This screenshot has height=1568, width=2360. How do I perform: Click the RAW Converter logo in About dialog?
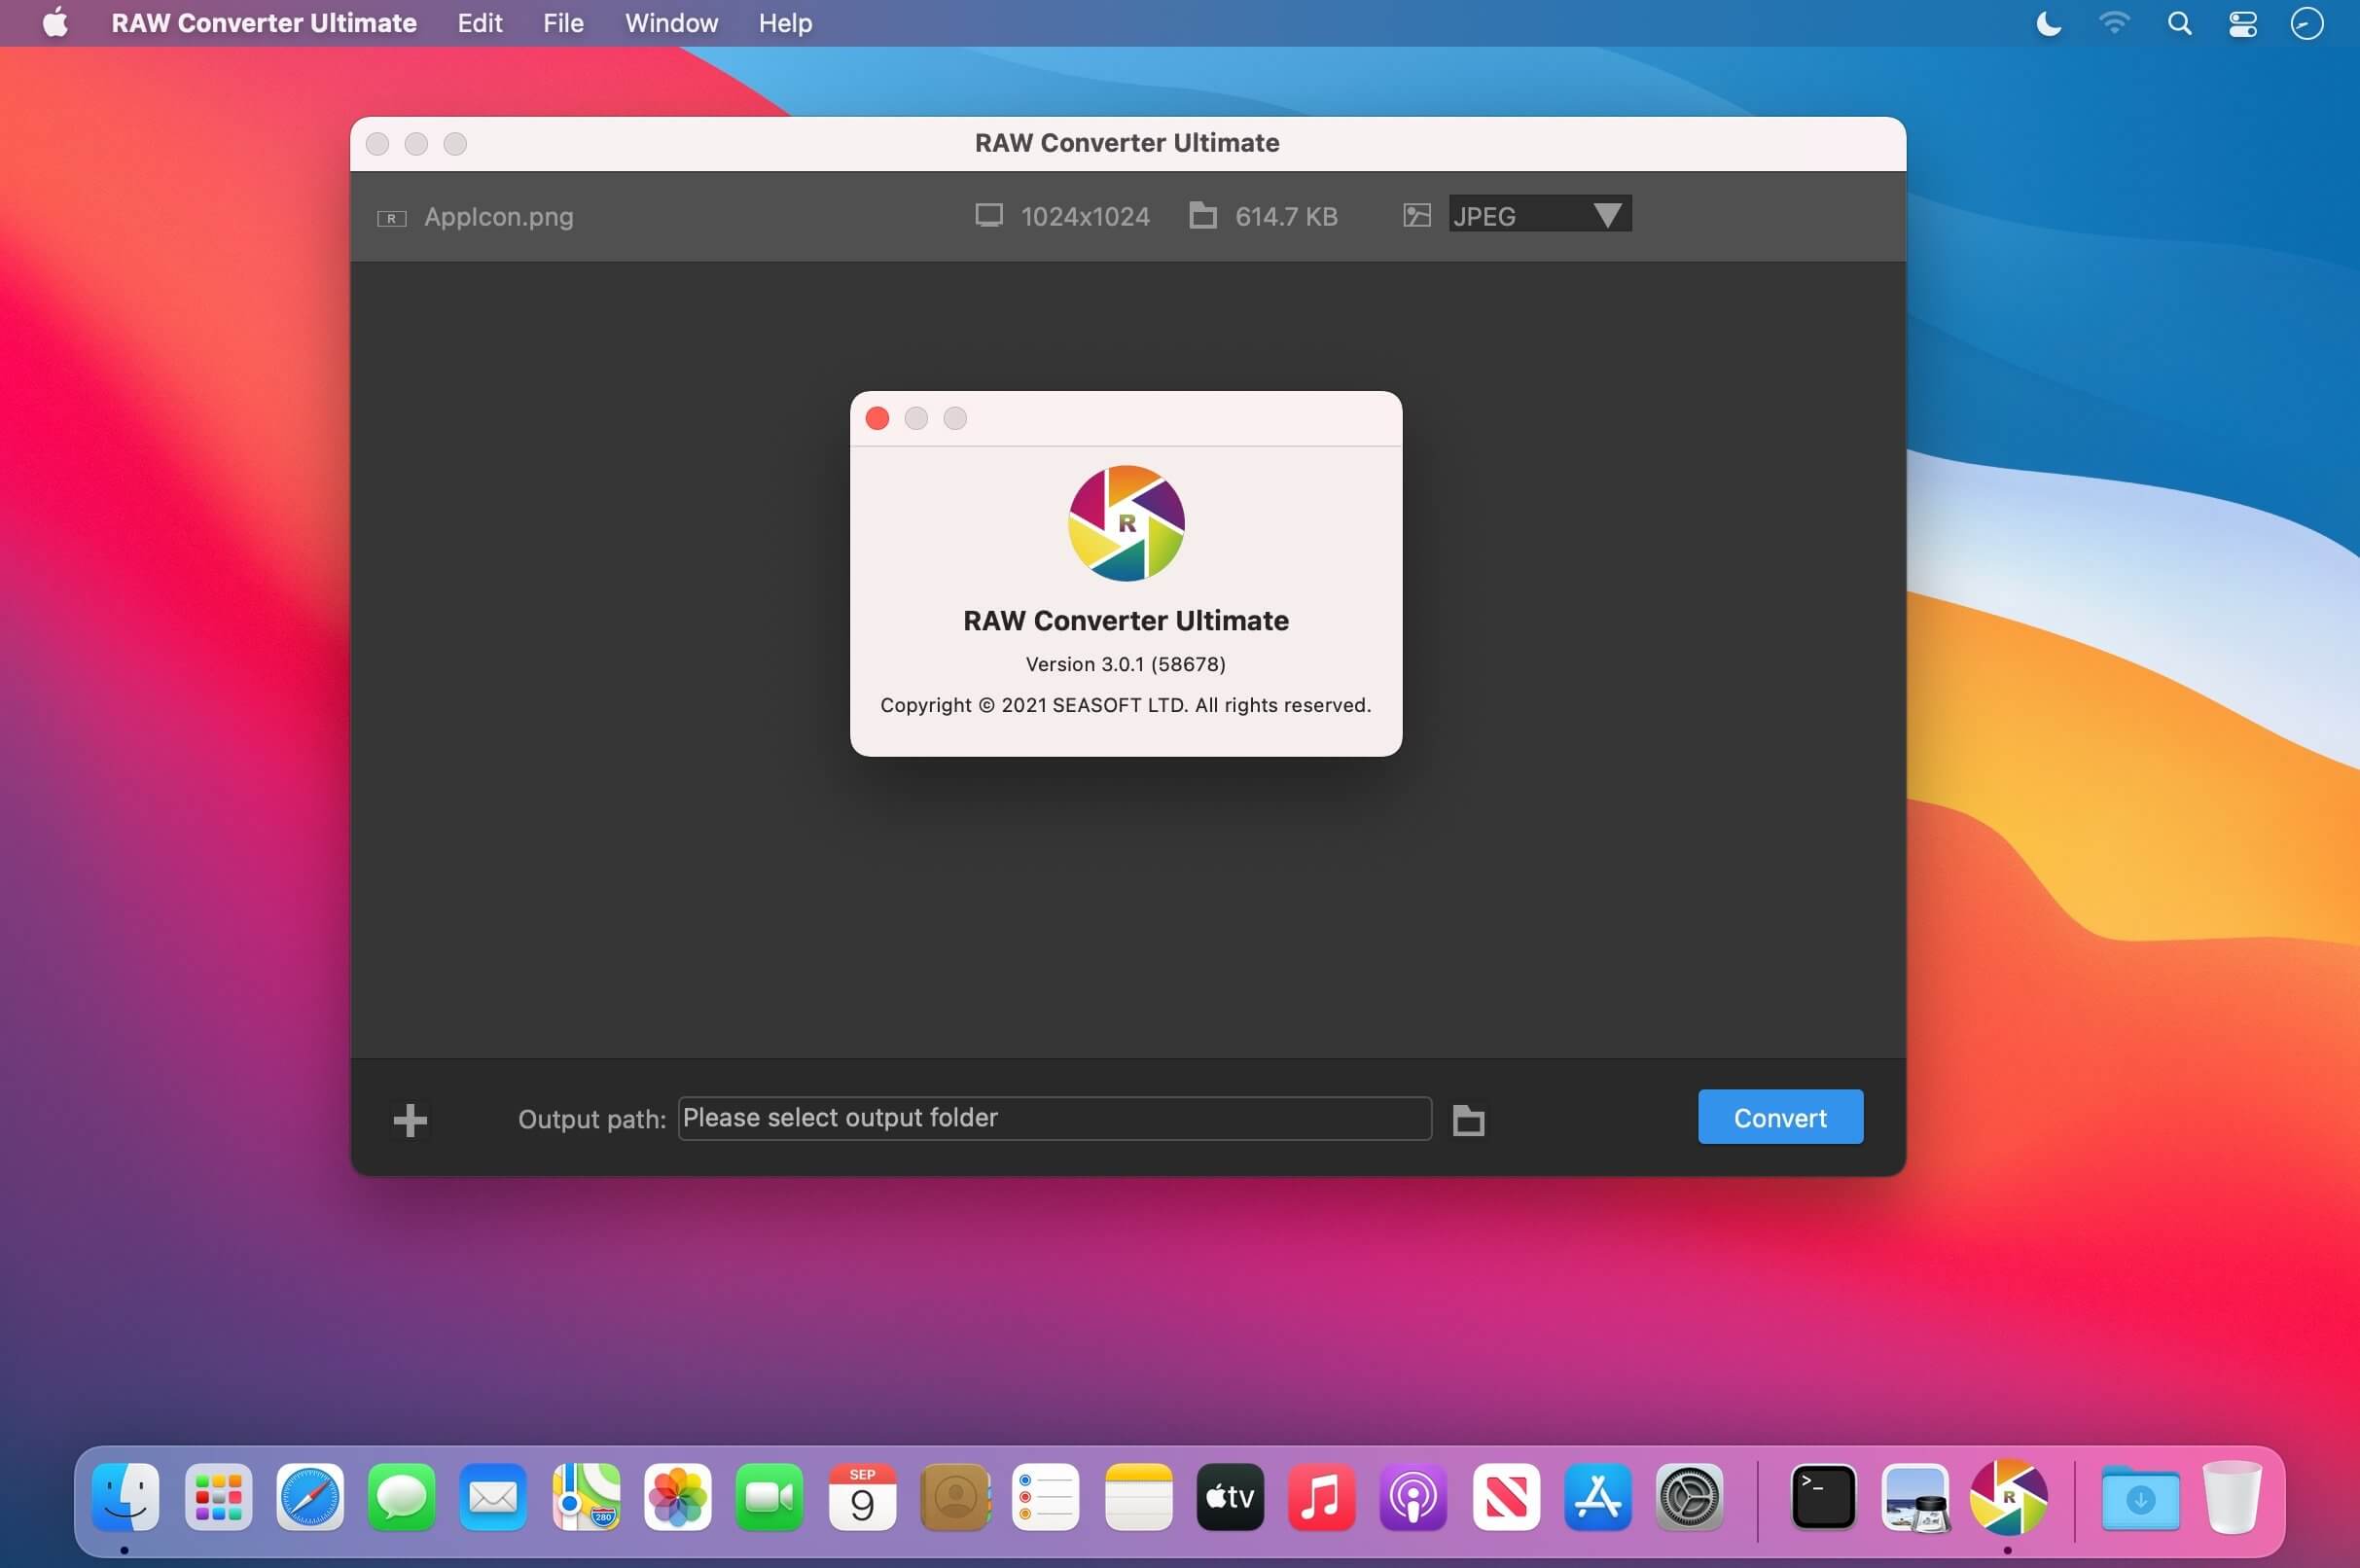pyautogui.click(x=1126, y=523)
